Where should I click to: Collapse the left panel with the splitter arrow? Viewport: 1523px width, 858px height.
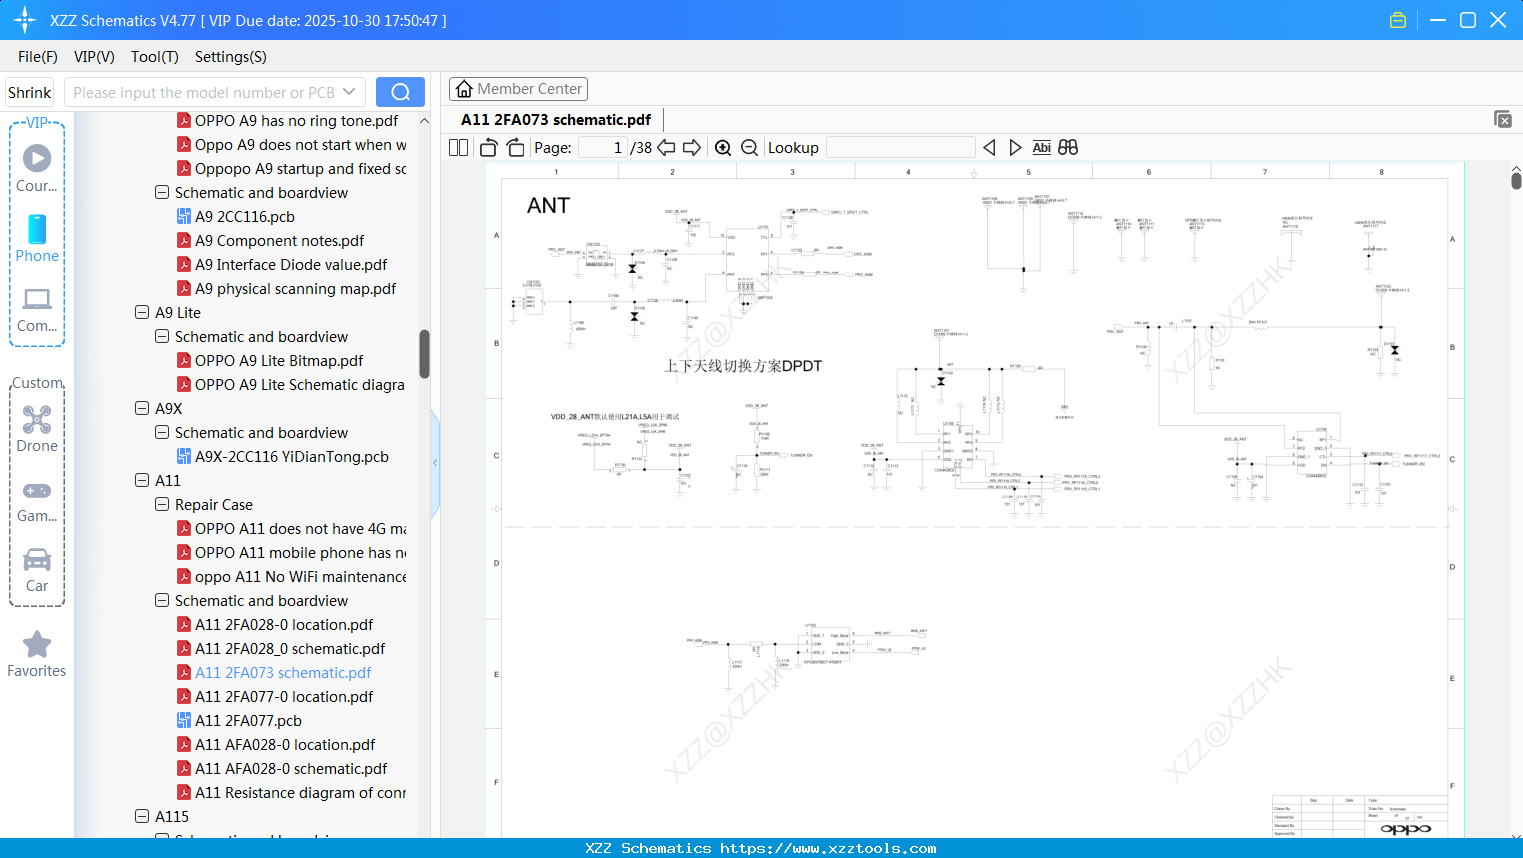click(x=435, y=463)
